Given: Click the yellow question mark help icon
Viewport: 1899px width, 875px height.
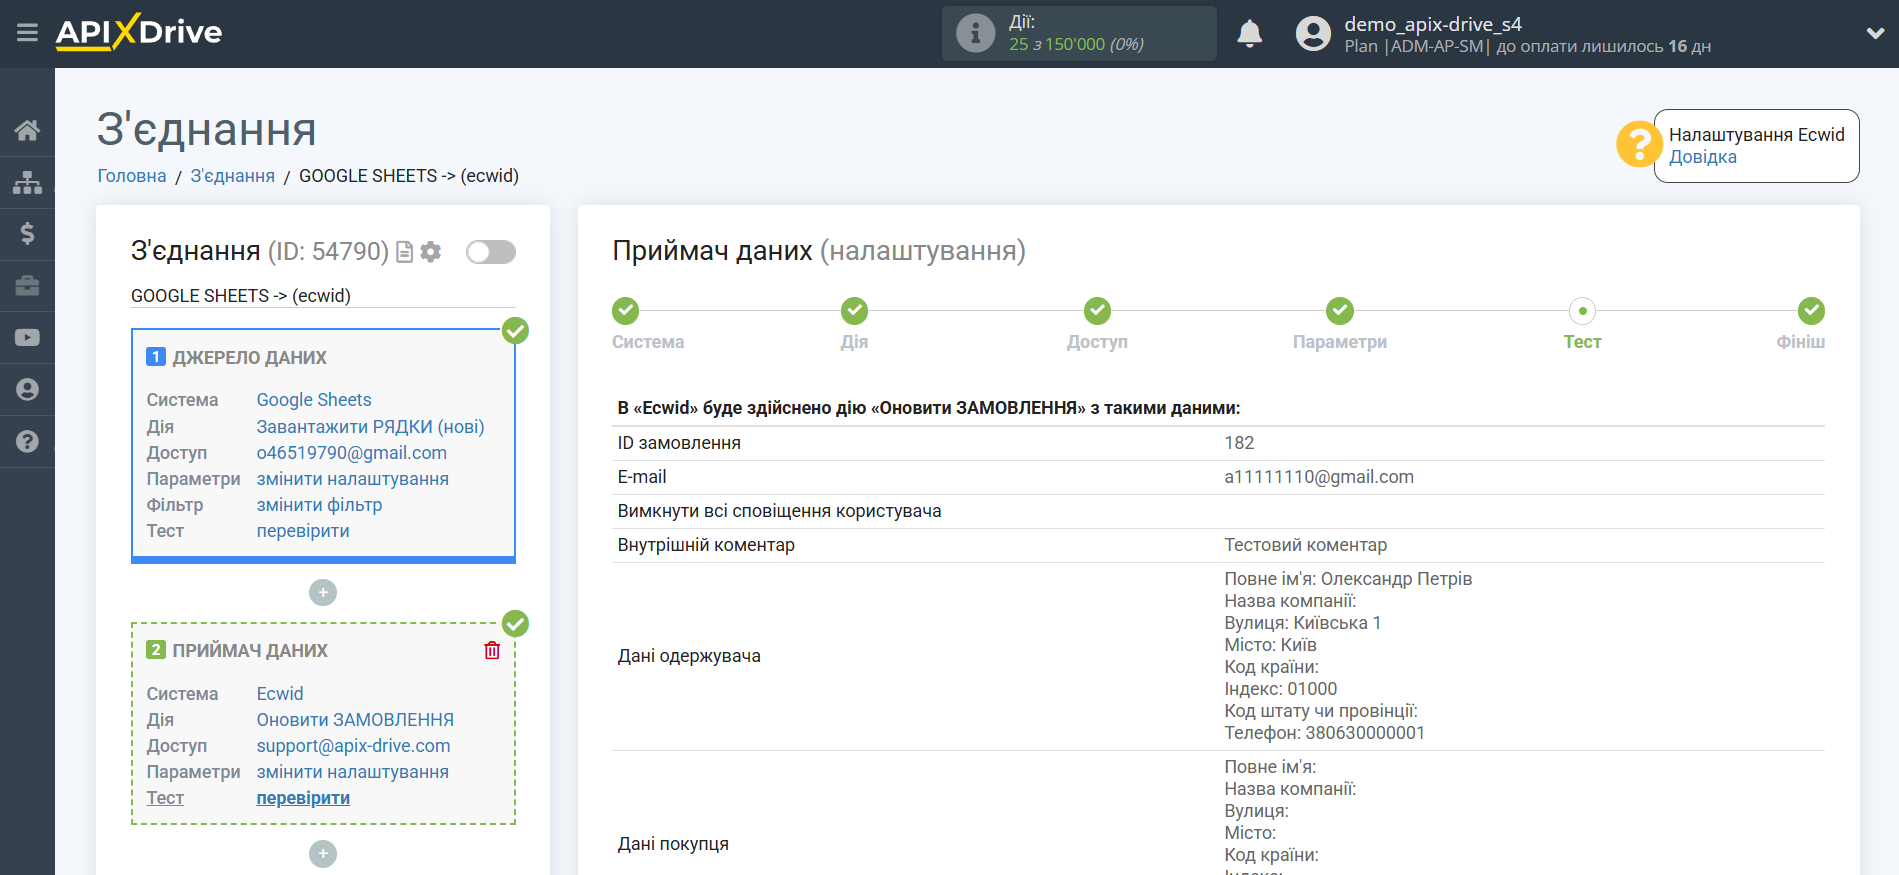Looking at the screenshot, I should pyautogui.click(x=1638, y=145).
